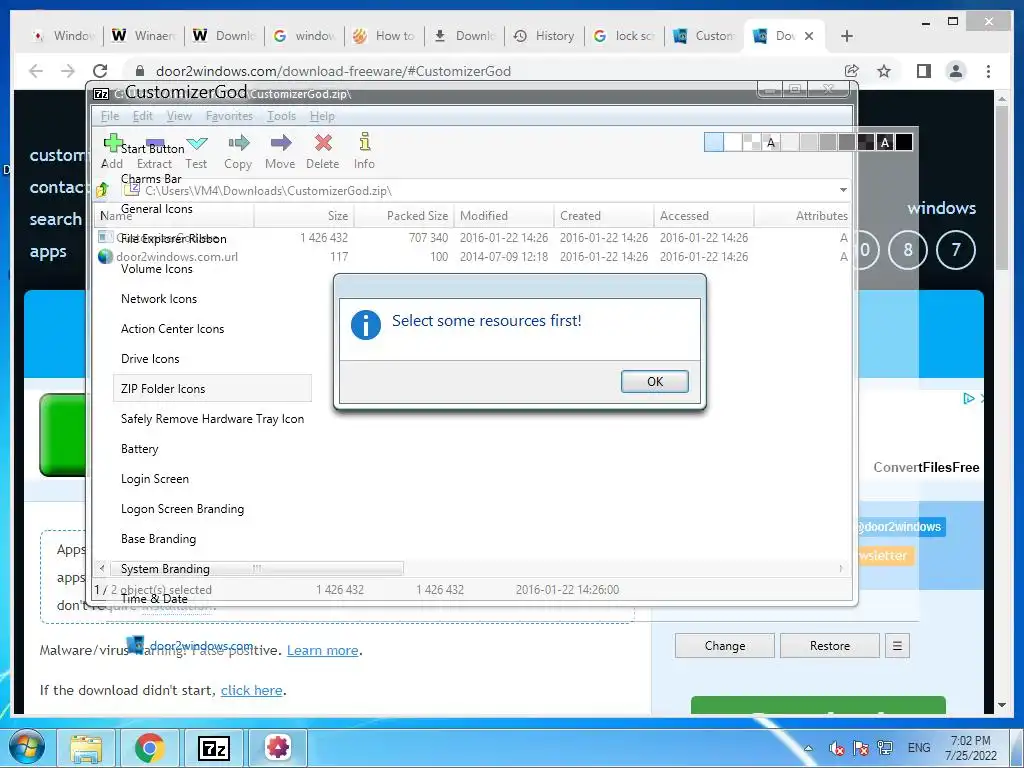Expand the 7-Zip address path dropdown
Viewport: 1024px width, 768px height.
[x=843, y=190]
